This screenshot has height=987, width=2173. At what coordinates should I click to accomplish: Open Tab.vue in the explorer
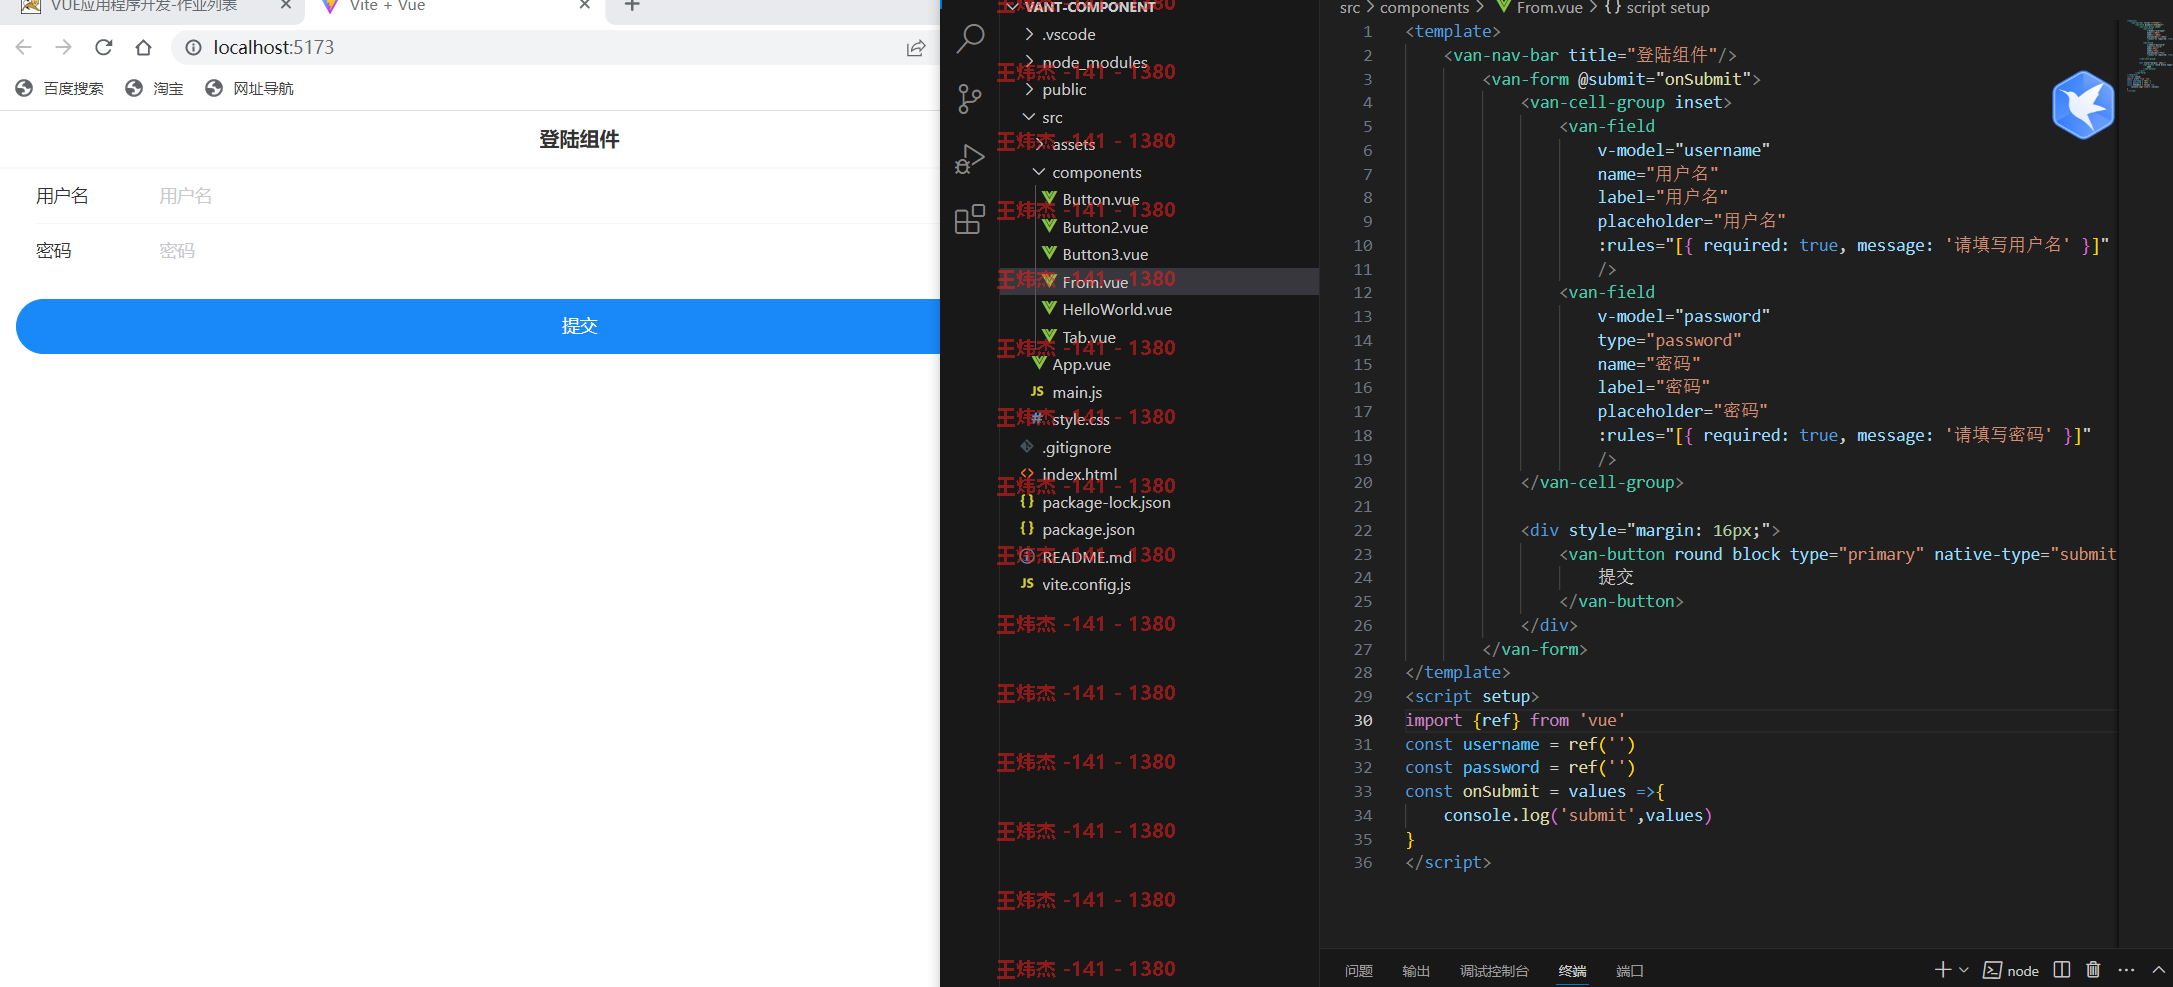[x=1089, y=338]
